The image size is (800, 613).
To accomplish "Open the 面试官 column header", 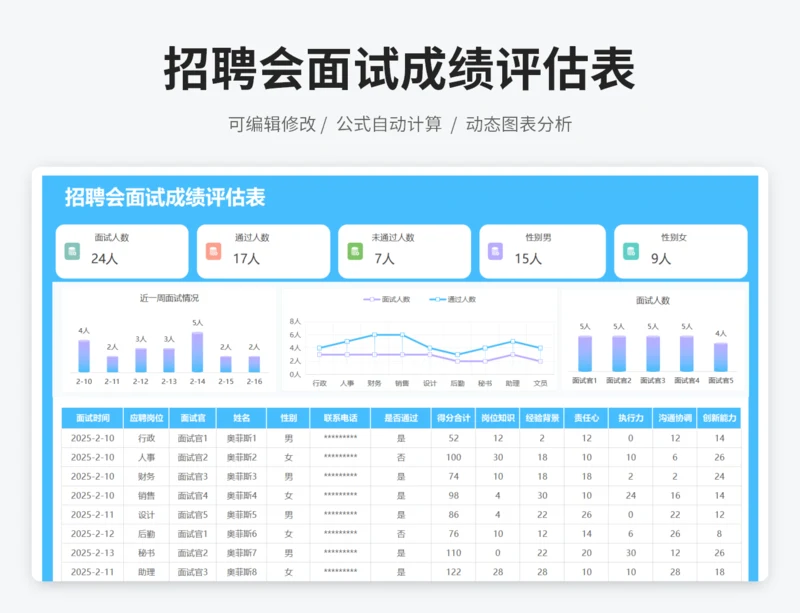I will point(194,419).
